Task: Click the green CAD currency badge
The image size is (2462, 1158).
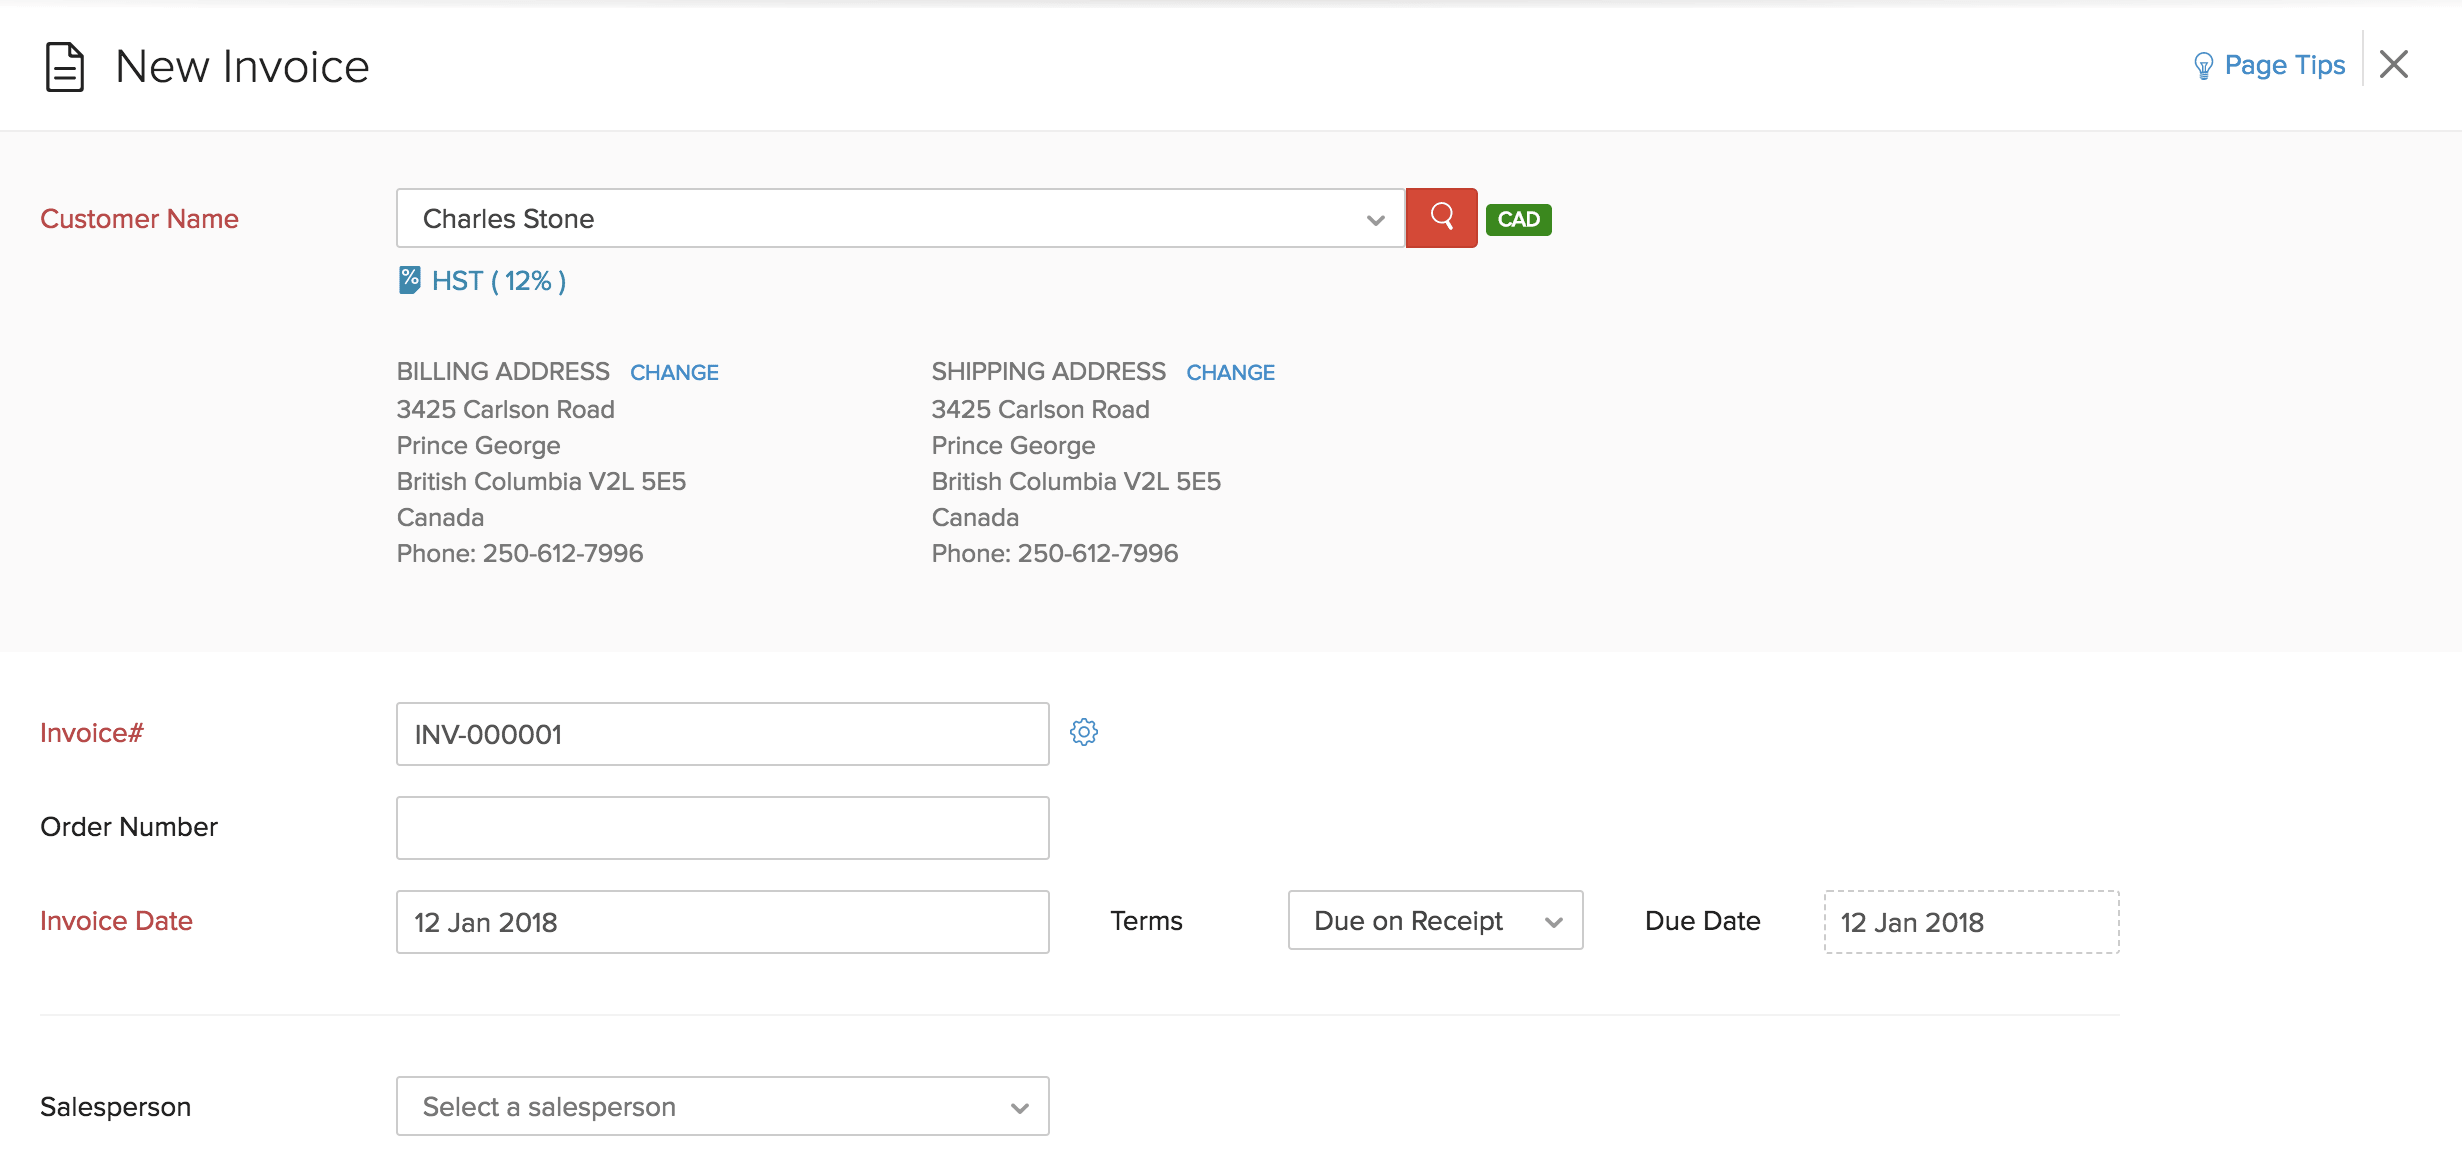Action: pos(1518,218)
